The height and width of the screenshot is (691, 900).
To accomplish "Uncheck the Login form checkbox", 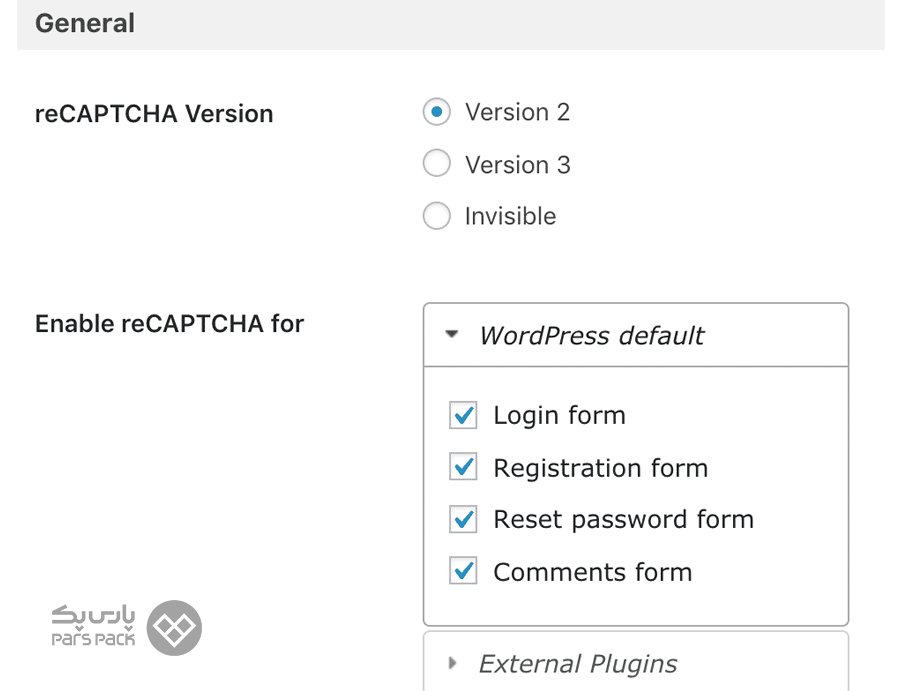I will [463, 415].
